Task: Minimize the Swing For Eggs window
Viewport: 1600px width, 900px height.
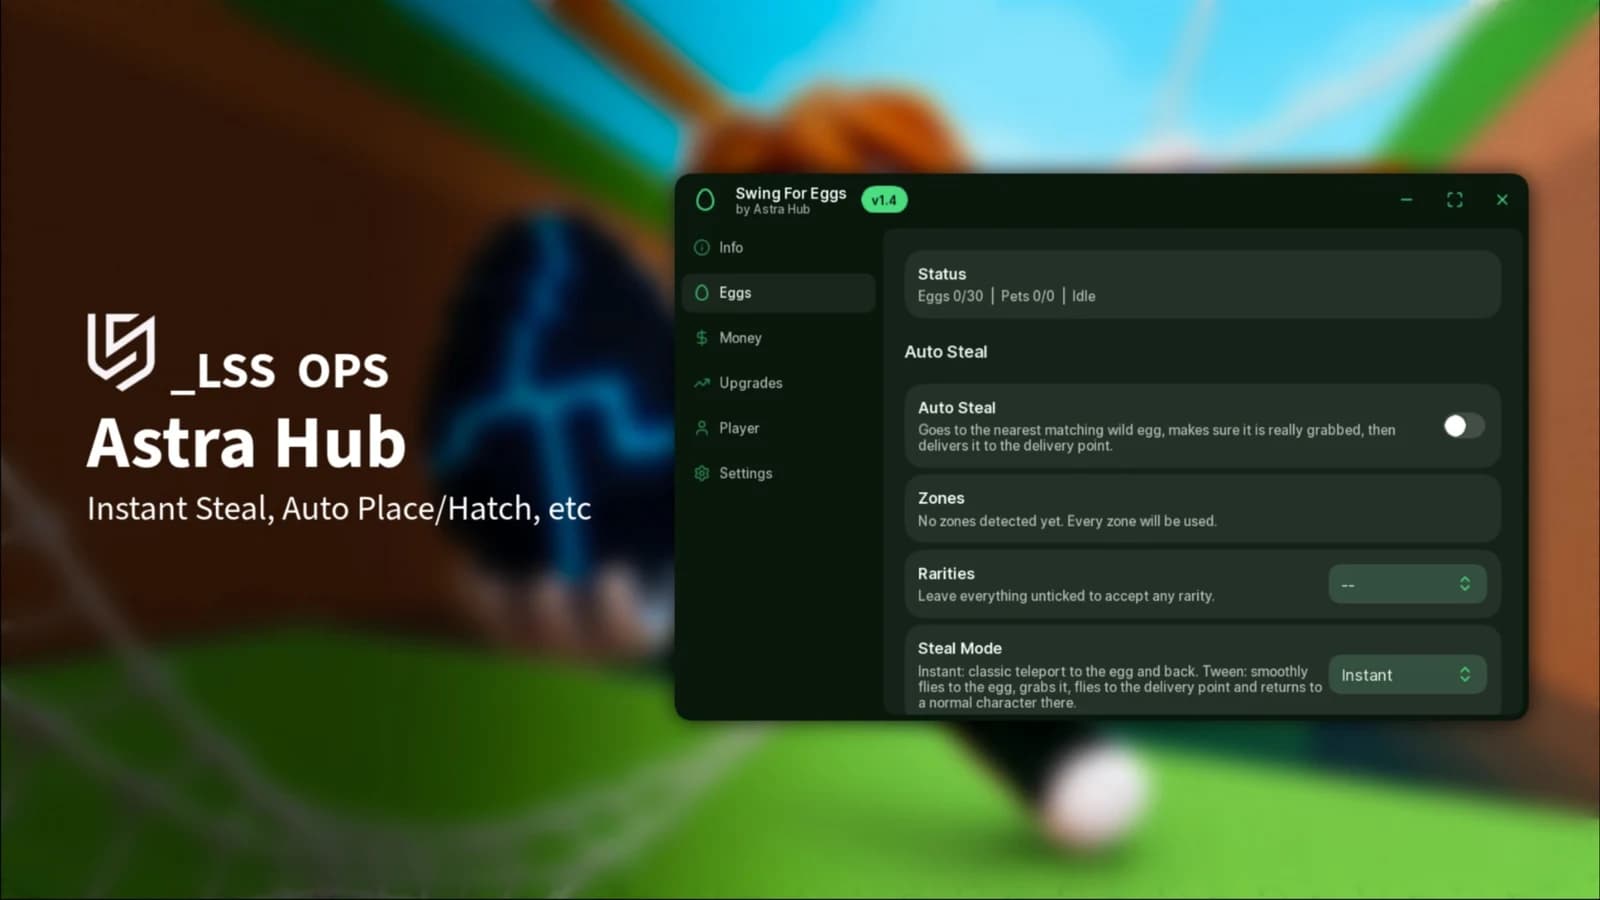Action: pyautogui.click(x=1406, y=200)
